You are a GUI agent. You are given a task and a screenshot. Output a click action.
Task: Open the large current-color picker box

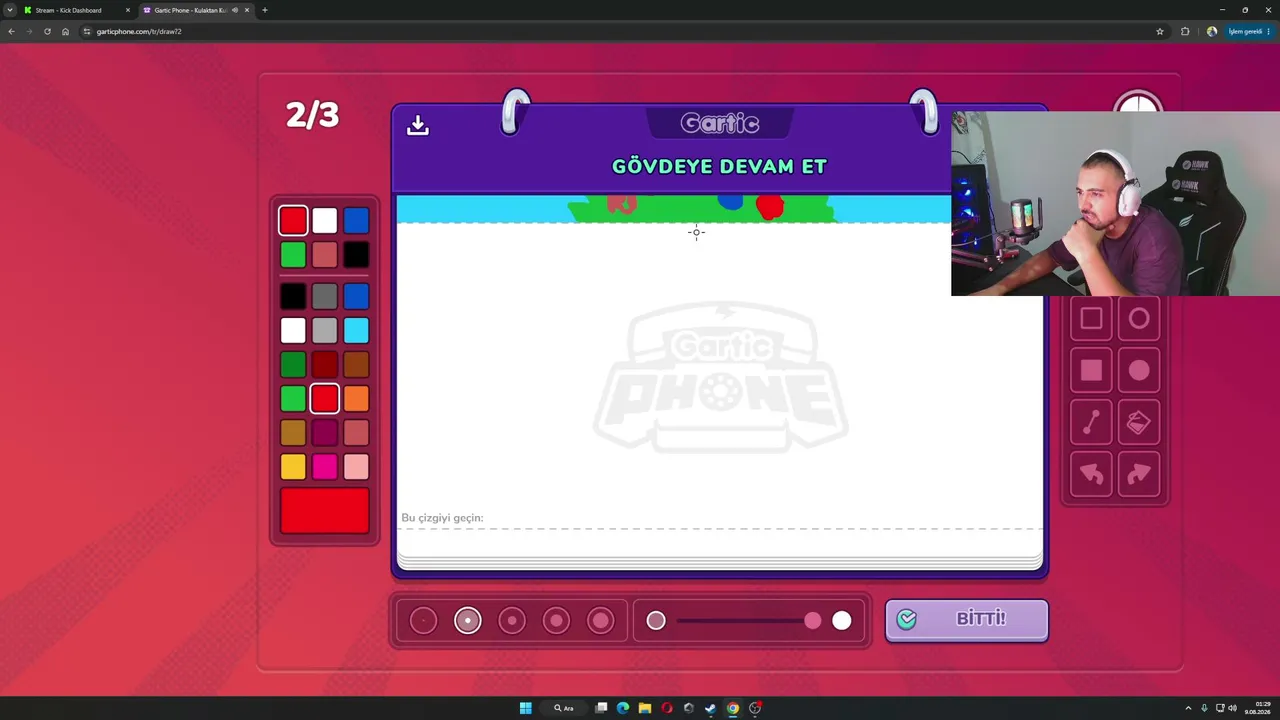[x=324, y=511]
